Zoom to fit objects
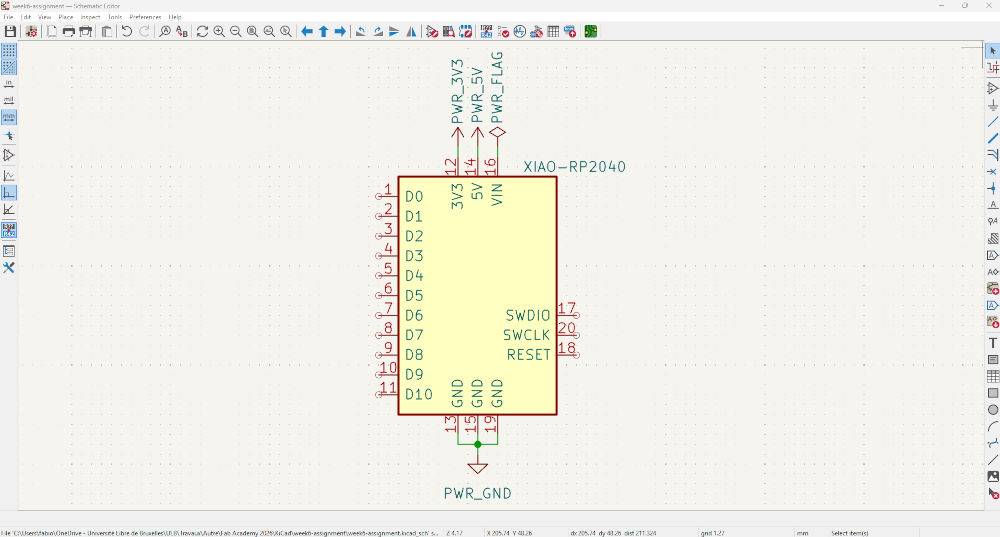The height and width of the screenshot is (537, 1000). (x=269, y=31)
